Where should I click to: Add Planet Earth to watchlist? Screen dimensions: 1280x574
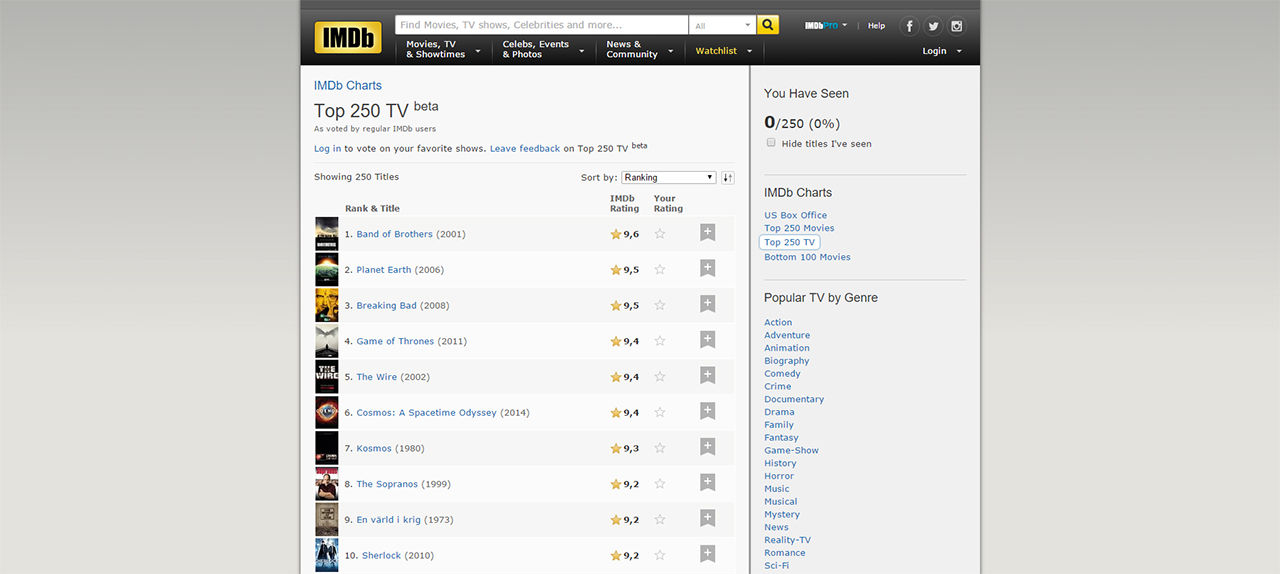(707, 269)
